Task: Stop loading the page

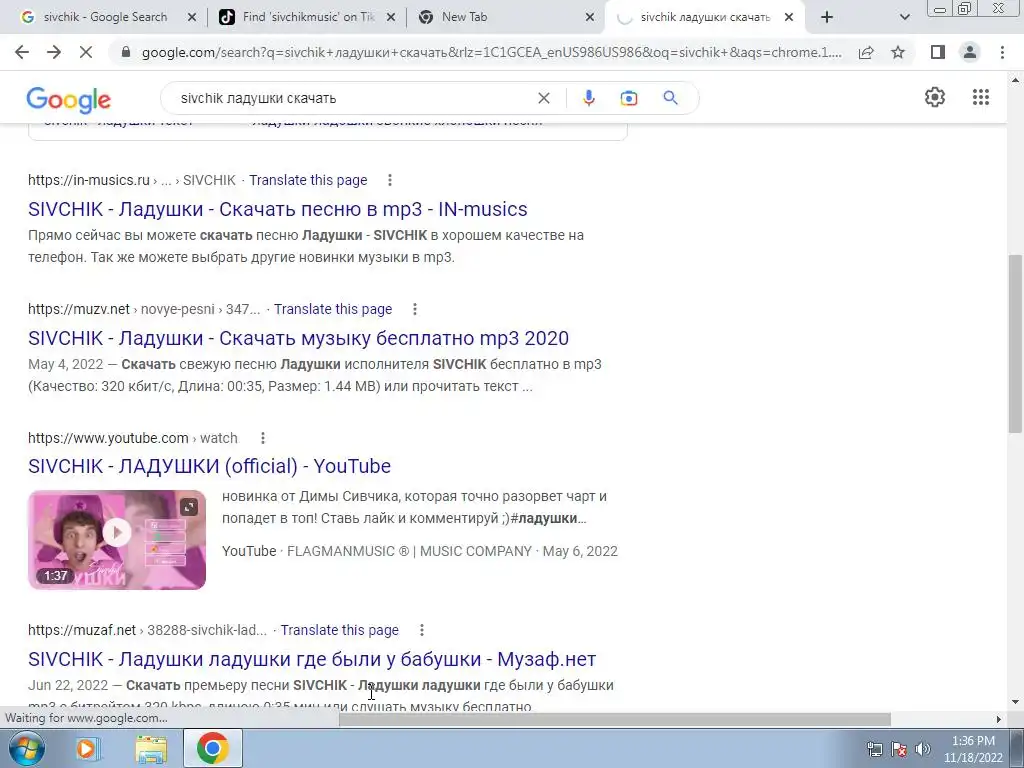Action: point(86,52)
